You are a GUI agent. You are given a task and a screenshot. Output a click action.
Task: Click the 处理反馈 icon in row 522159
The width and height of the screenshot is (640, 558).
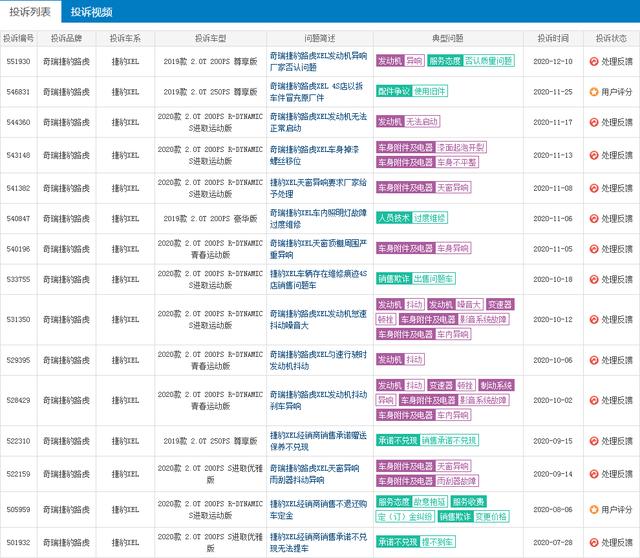[x=594, y=474]
